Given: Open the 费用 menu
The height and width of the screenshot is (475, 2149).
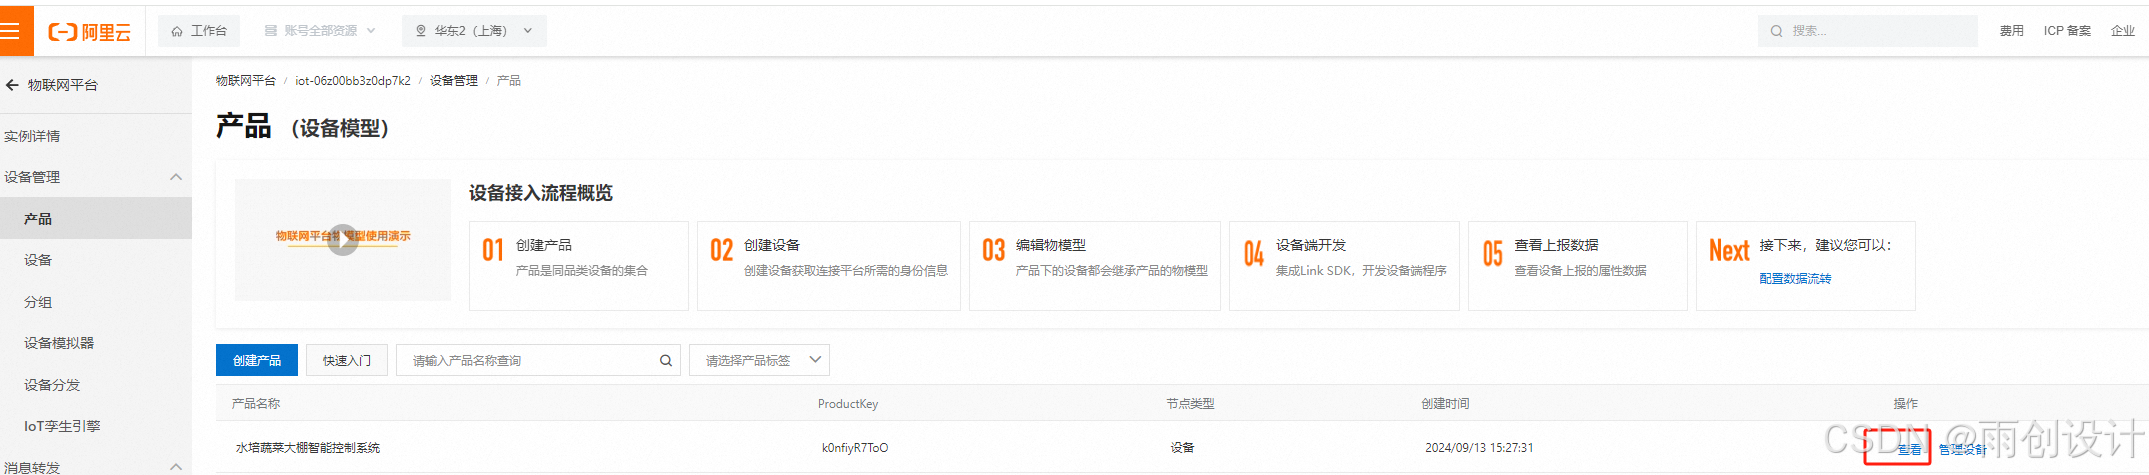Looking at the screenshot, I should click(2011, 31).
